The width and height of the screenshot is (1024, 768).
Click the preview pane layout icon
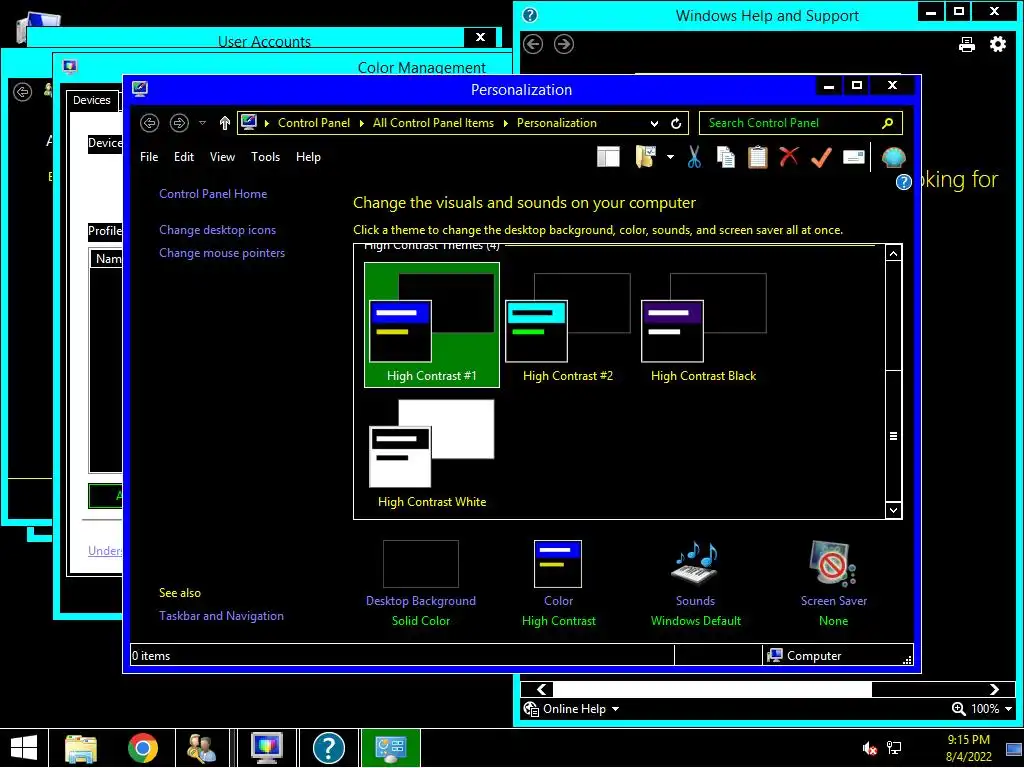(608, 157)
